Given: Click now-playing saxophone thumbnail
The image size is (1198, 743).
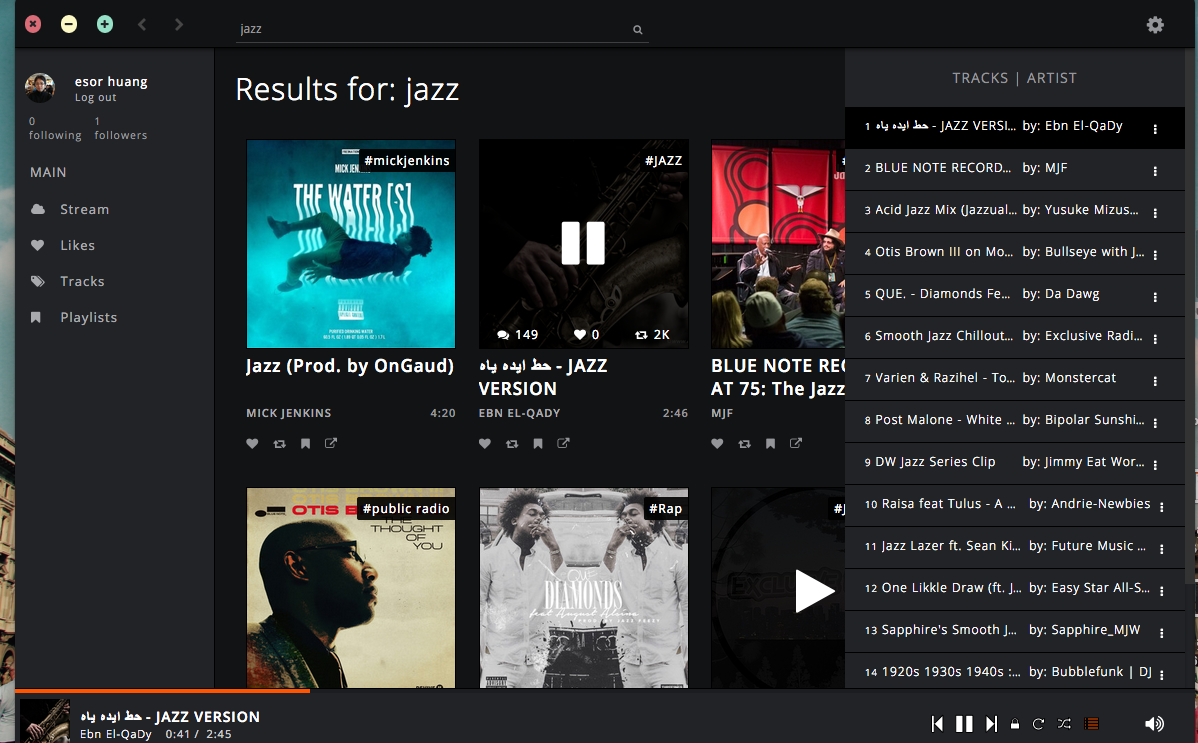Looking at the screenshot, I should pos(44,721).
